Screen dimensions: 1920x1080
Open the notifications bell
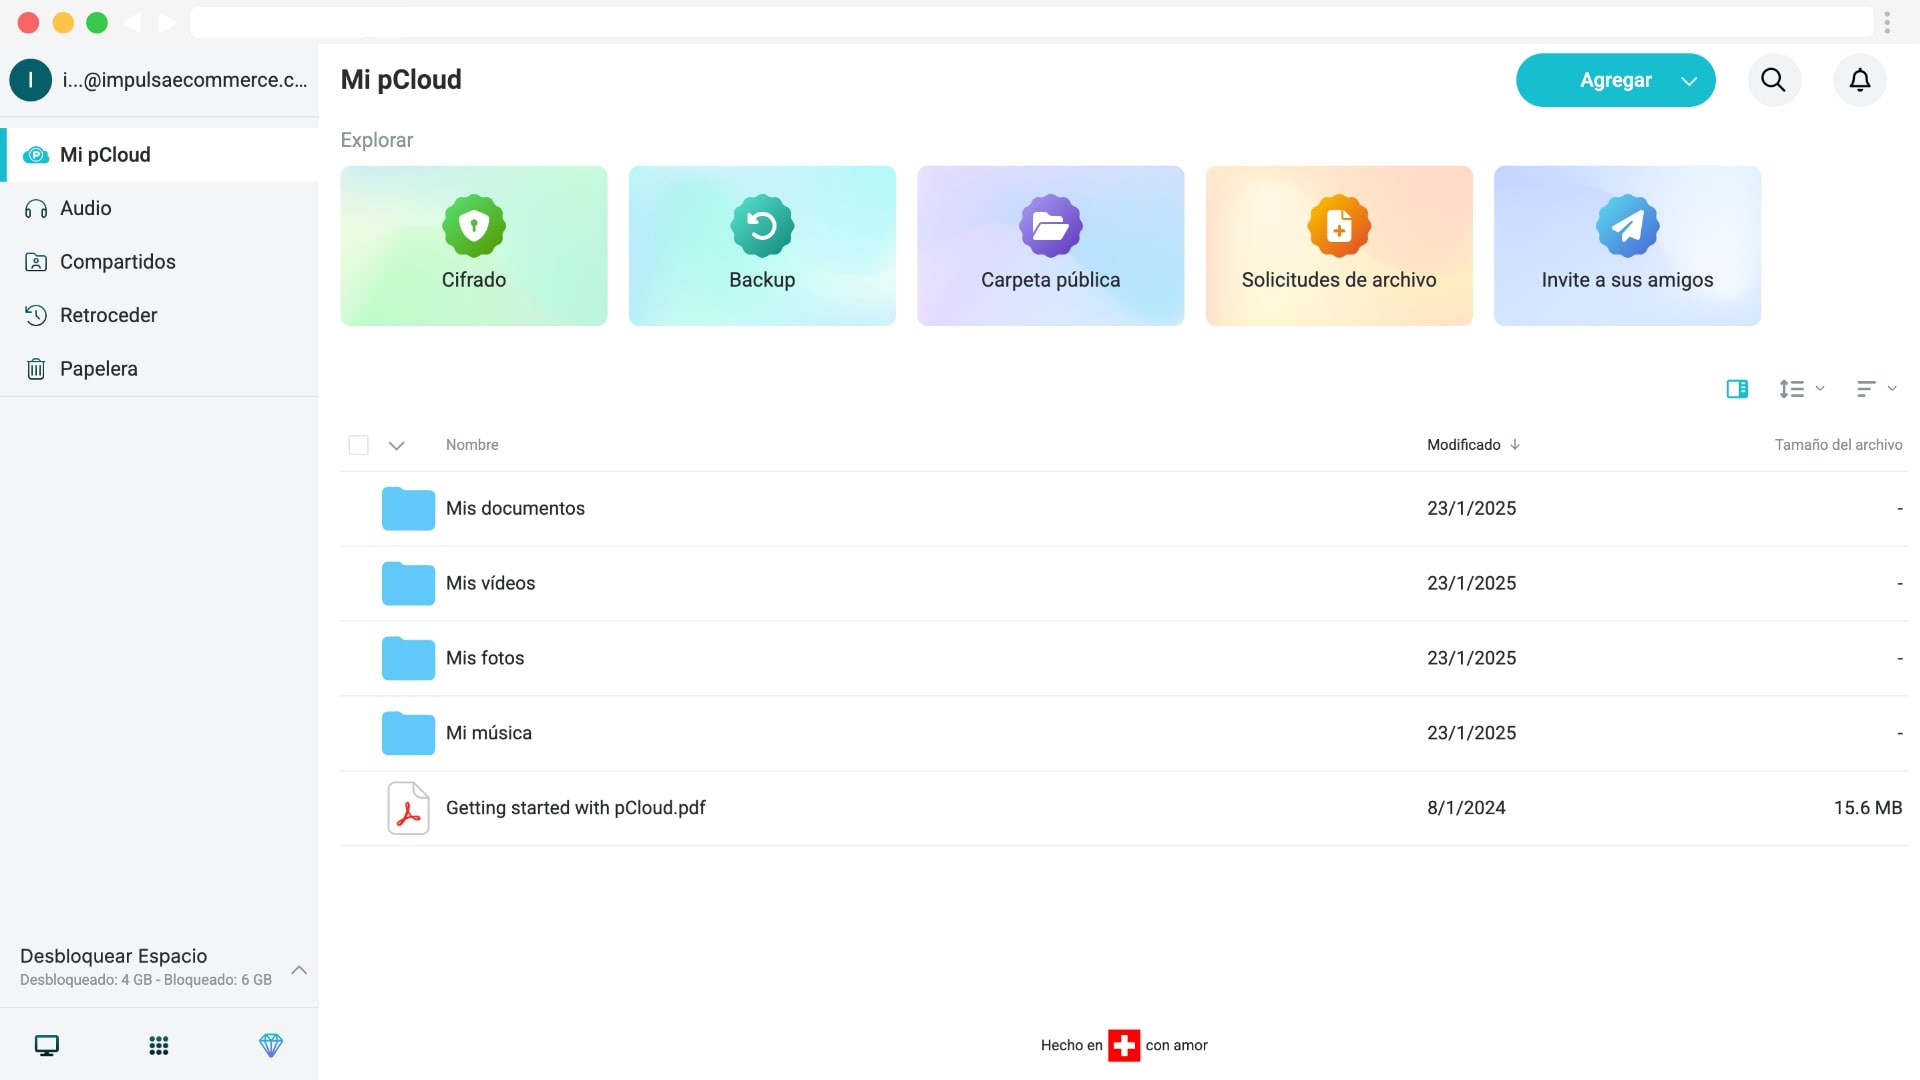(x=1860, y=80)
